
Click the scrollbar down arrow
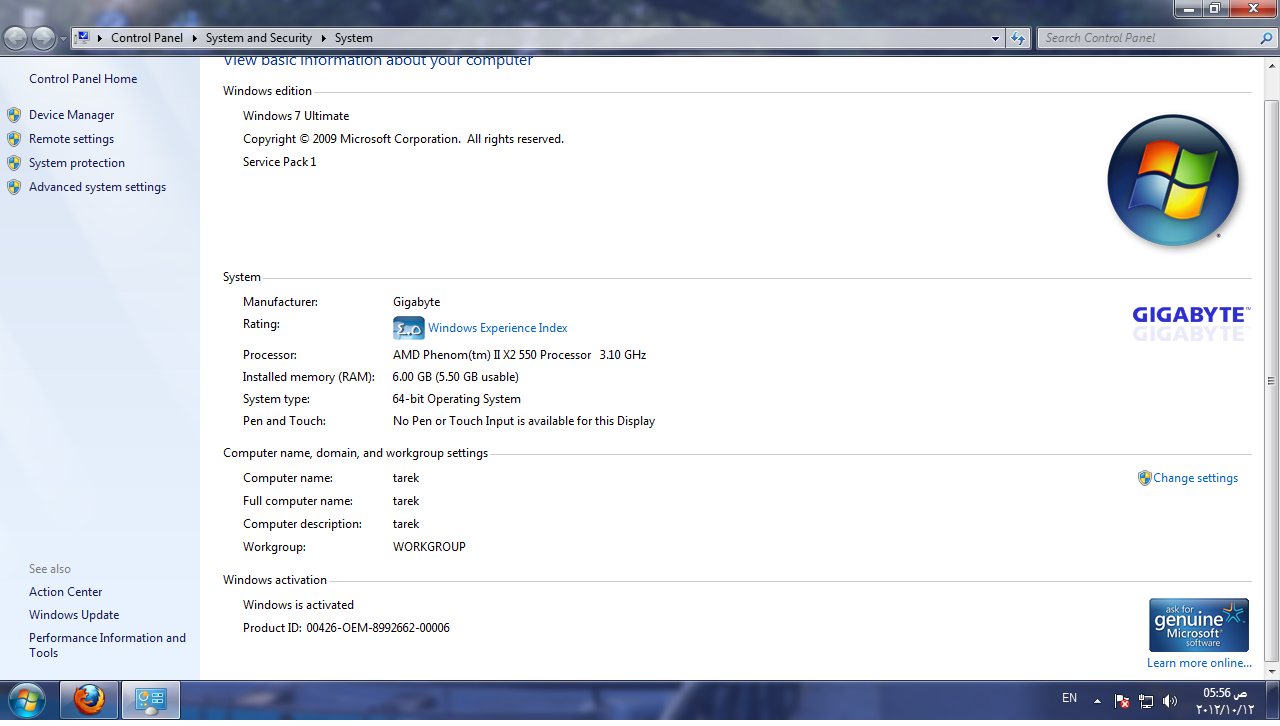1272,671
